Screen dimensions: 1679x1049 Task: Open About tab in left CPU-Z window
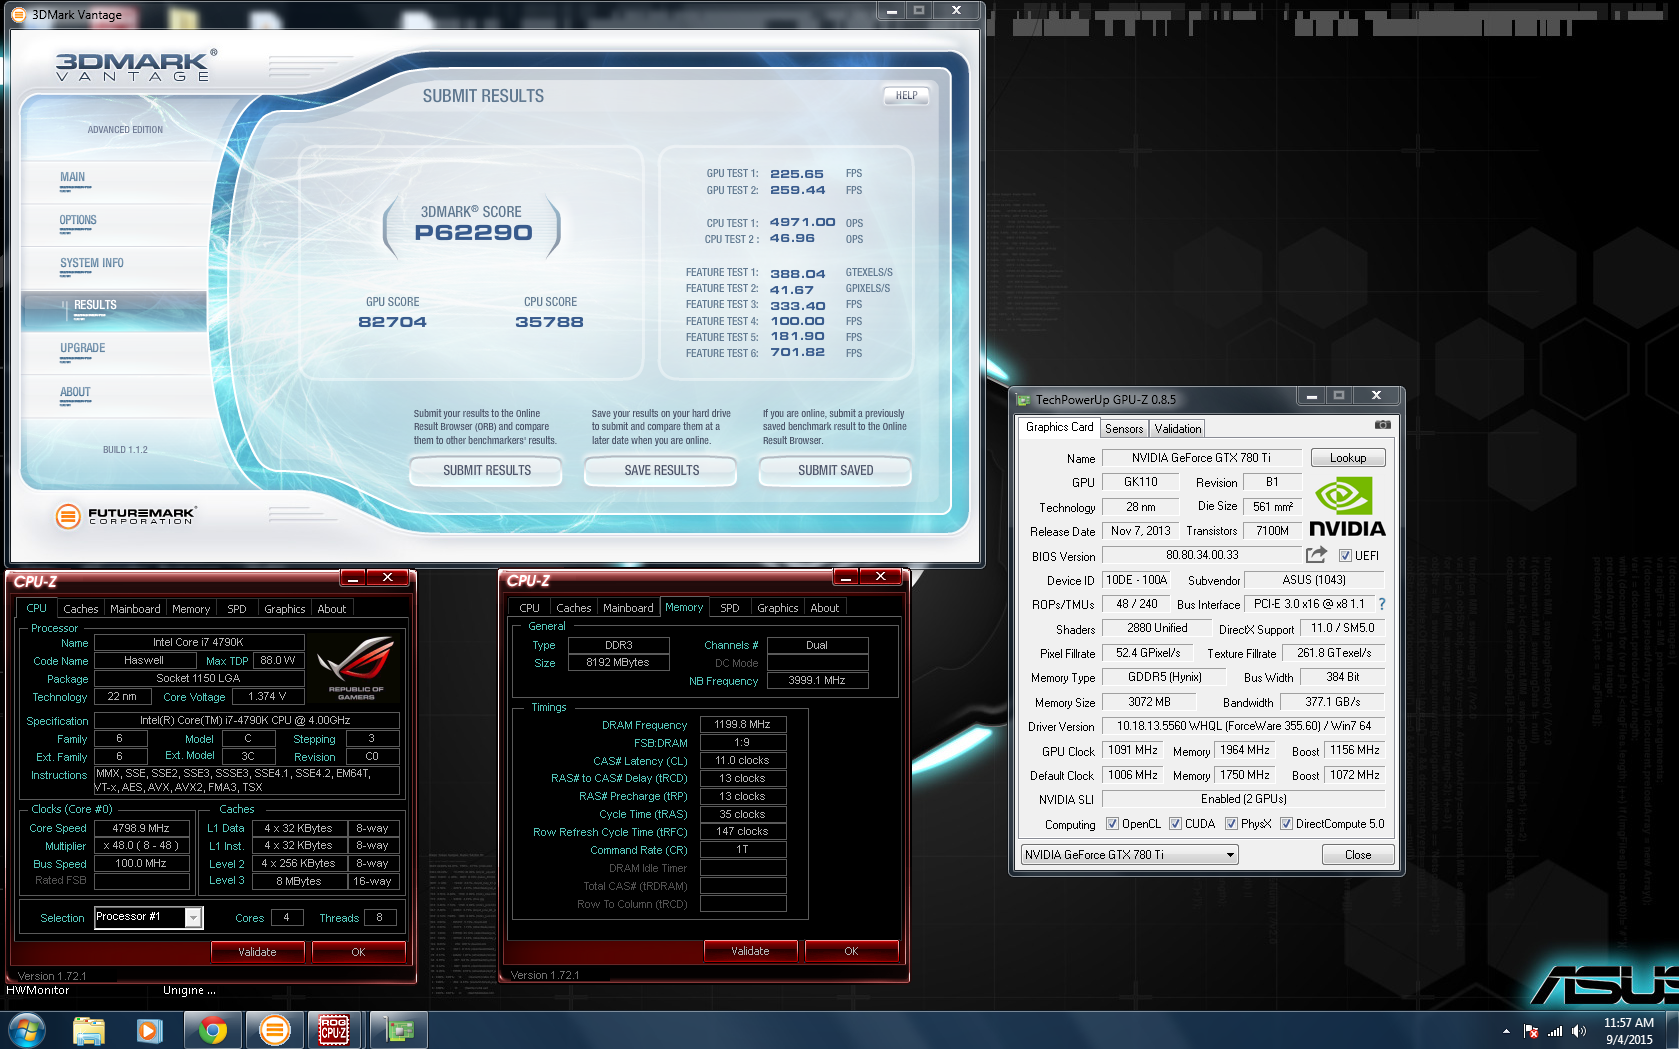pyautogui.click(x=332, y=609)
